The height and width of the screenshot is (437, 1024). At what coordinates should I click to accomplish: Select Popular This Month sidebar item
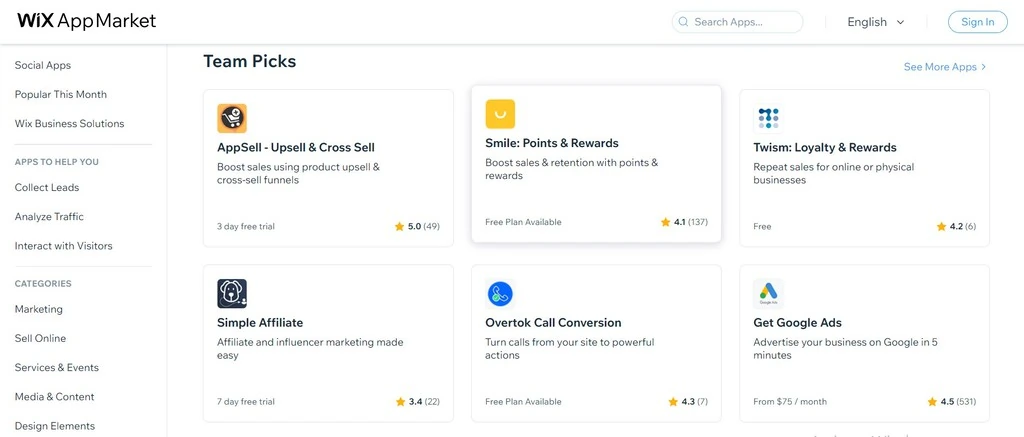tap(61, 94)
